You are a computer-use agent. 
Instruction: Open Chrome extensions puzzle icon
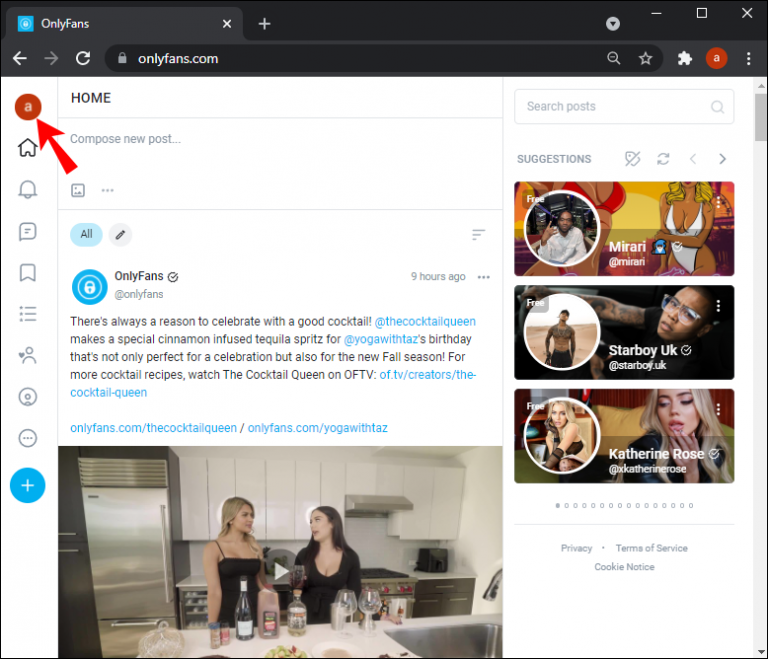[x=684, y=58]
